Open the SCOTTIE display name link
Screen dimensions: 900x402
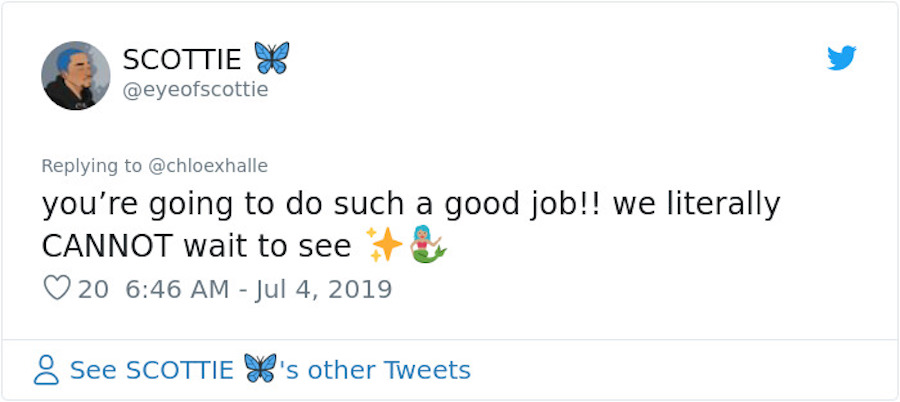(182, 59)
